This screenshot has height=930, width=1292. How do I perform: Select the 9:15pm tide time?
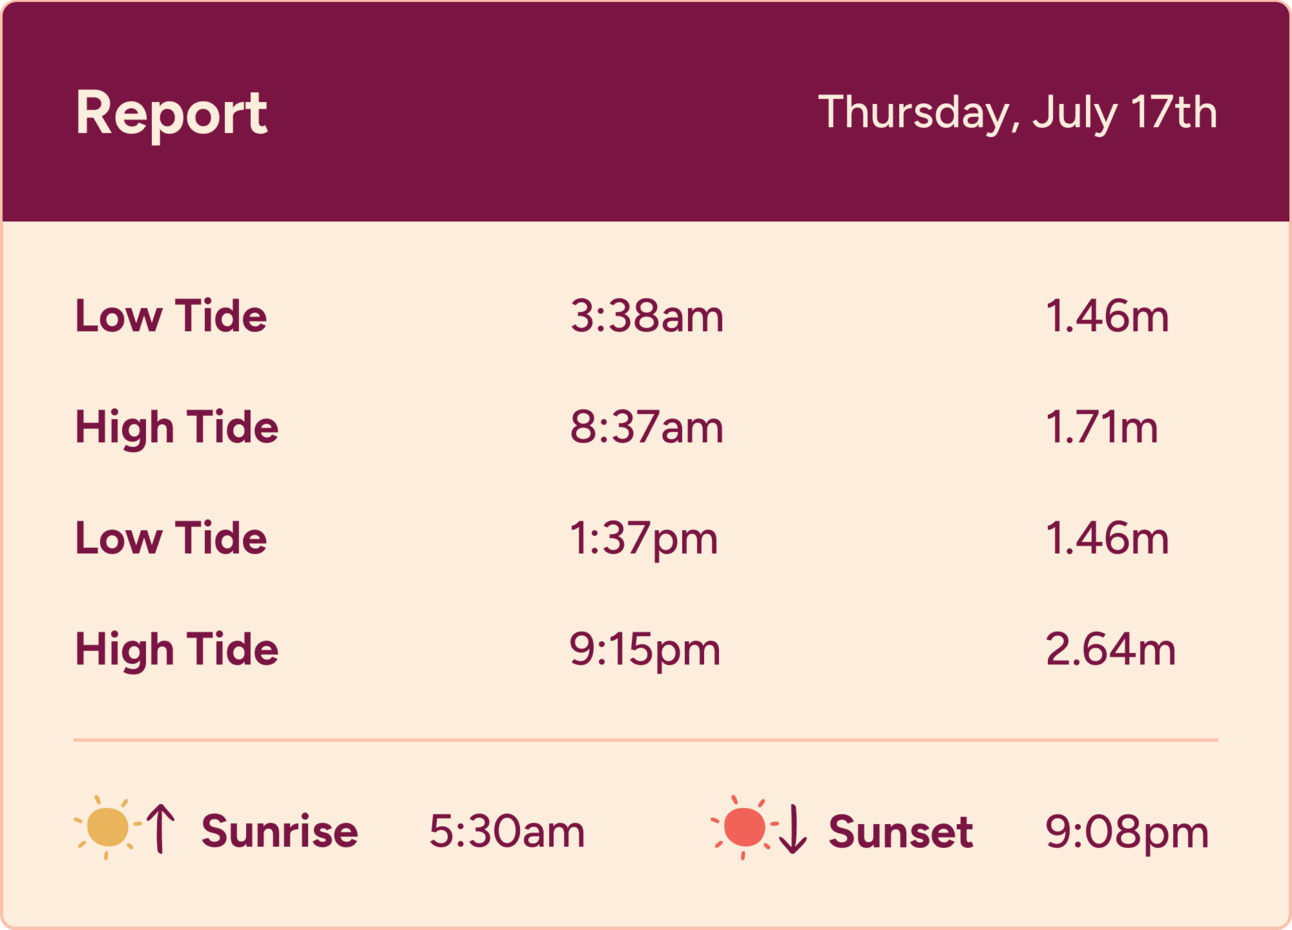(645, 651)
